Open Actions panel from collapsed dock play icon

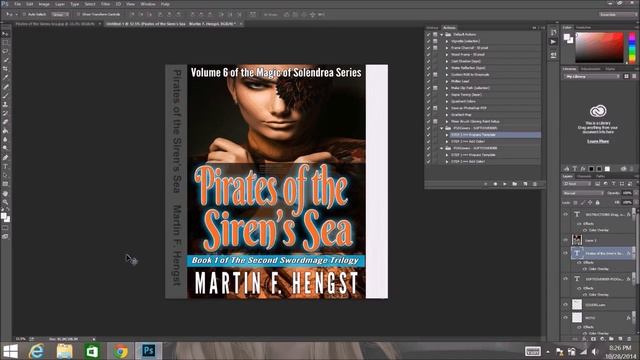[x=553, y=42]
